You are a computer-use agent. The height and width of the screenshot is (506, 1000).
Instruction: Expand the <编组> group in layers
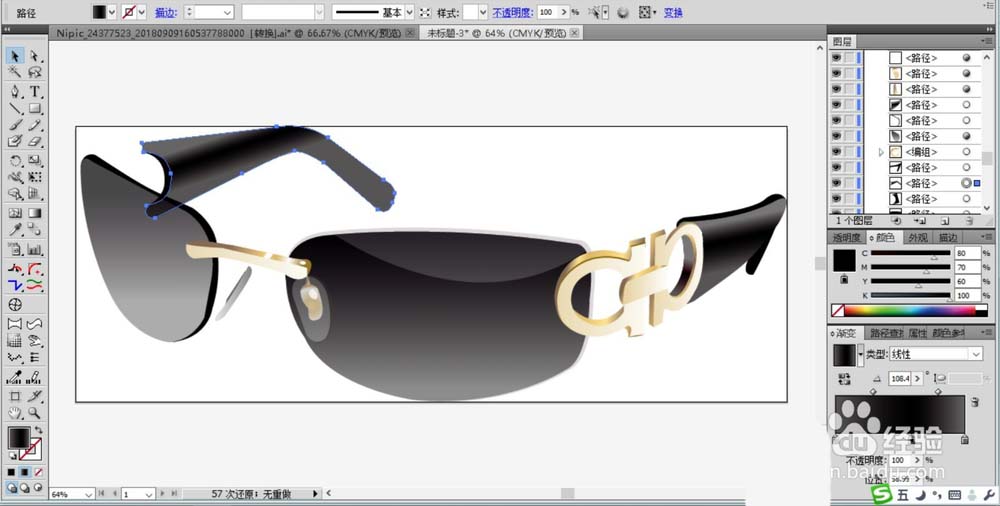click(x=881, y=152)
